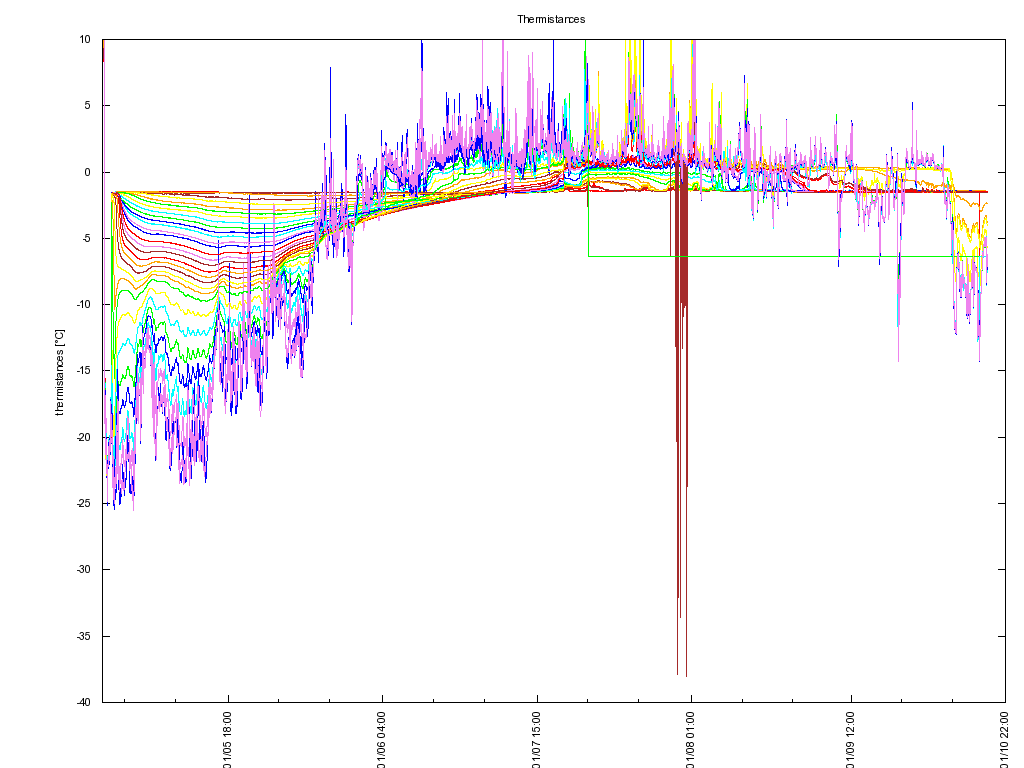Select the '01/09 12:00' time axis label
Image resolution: width=1024 pixels, height=768 pixels.
851,739
